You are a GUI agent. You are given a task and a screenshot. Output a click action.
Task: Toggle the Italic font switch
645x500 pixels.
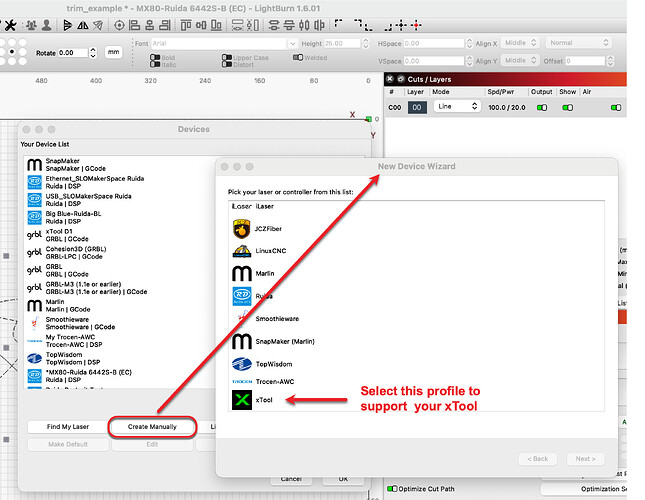point(155,64)
